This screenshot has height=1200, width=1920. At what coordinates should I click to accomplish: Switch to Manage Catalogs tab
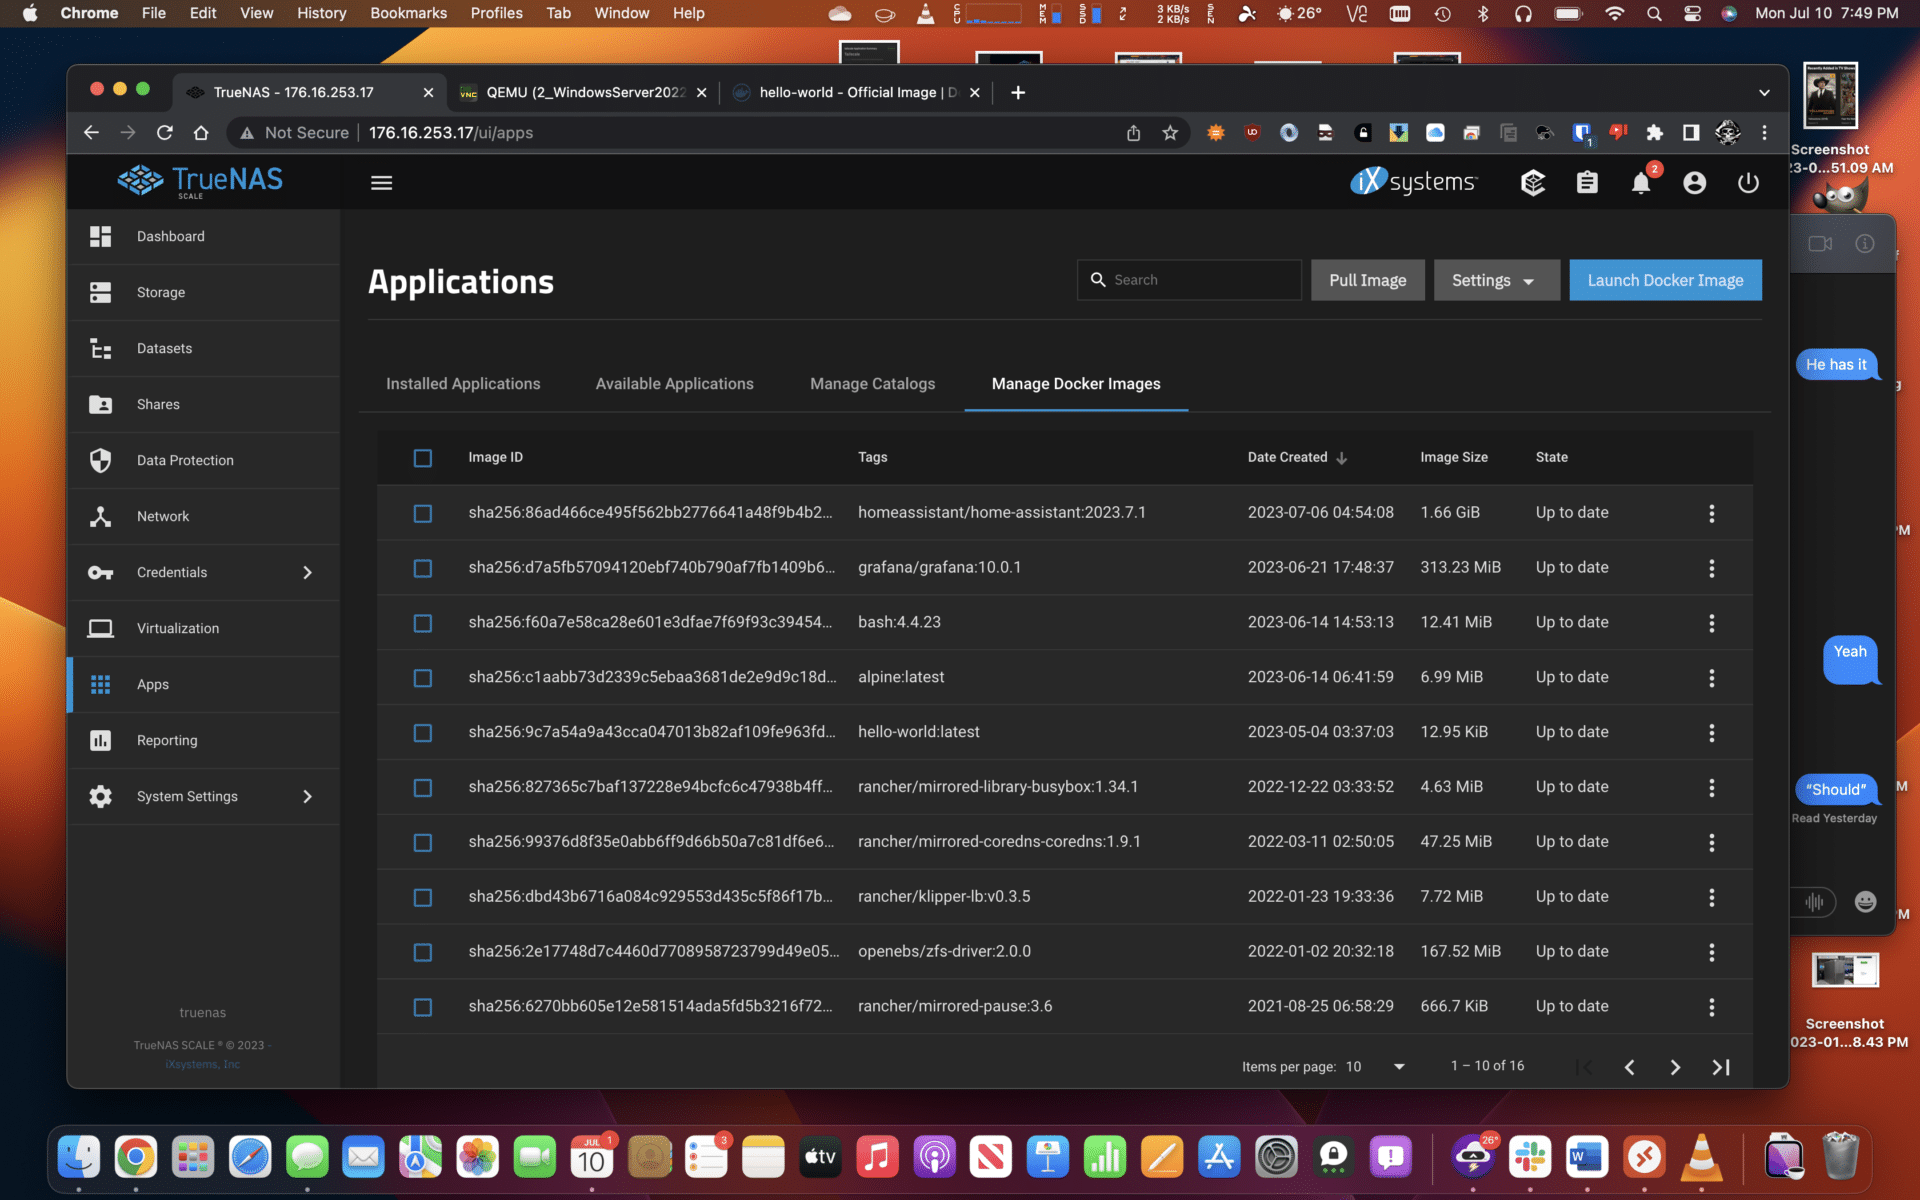pos(873,384)
